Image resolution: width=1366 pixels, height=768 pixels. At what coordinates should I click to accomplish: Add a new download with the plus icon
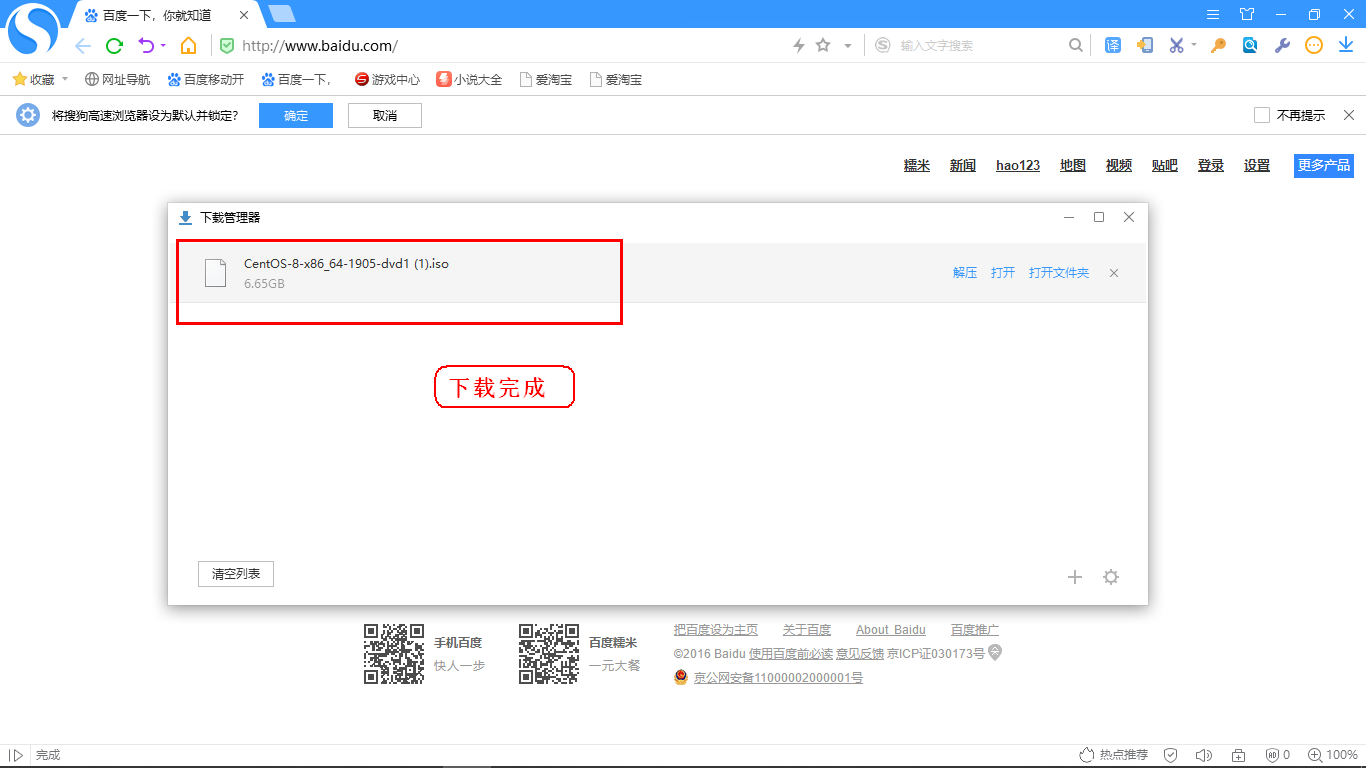pos(1075,577)
